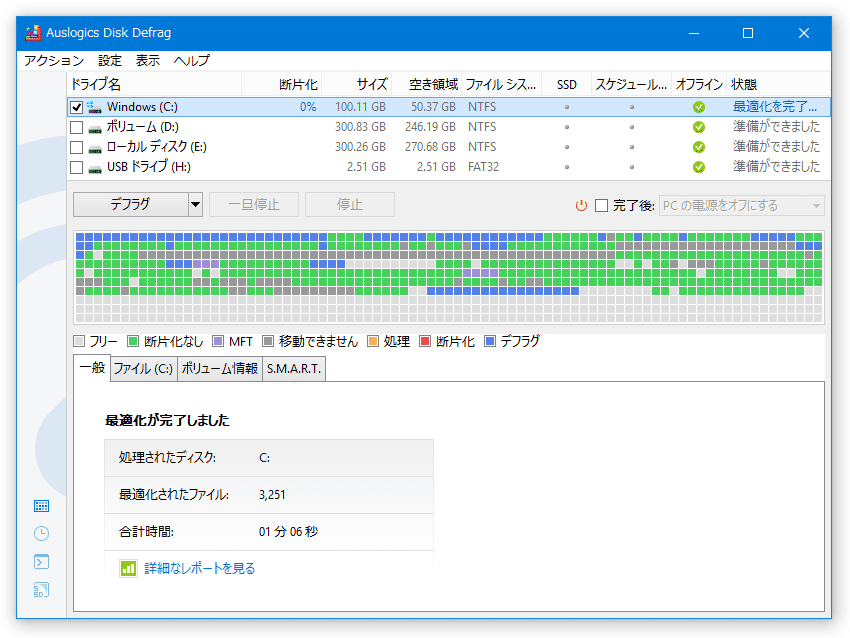Click the green offline check for ボリューム (D:)

(x=699, y=127)
